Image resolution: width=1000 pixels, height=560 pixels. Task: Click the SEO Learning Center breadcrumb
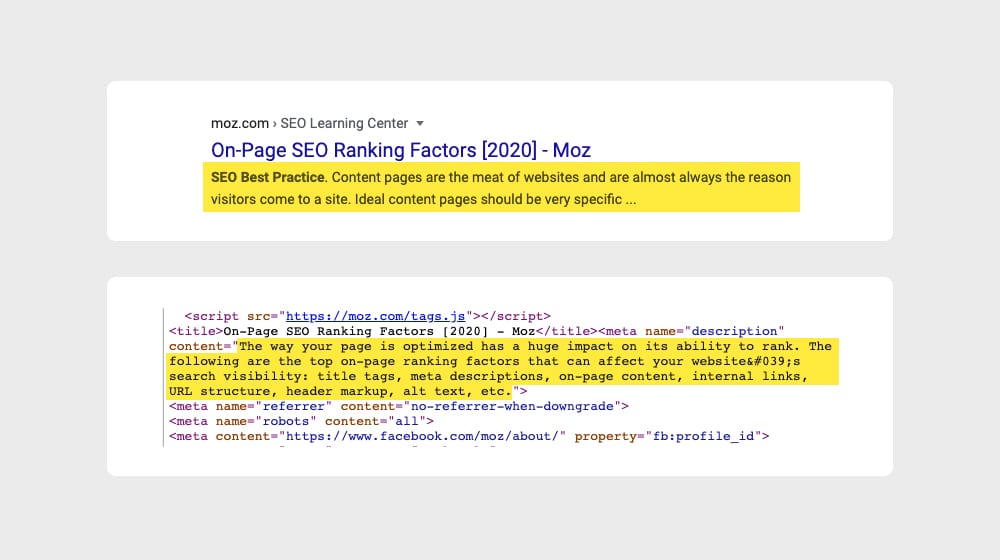click(x=344, y=123)
